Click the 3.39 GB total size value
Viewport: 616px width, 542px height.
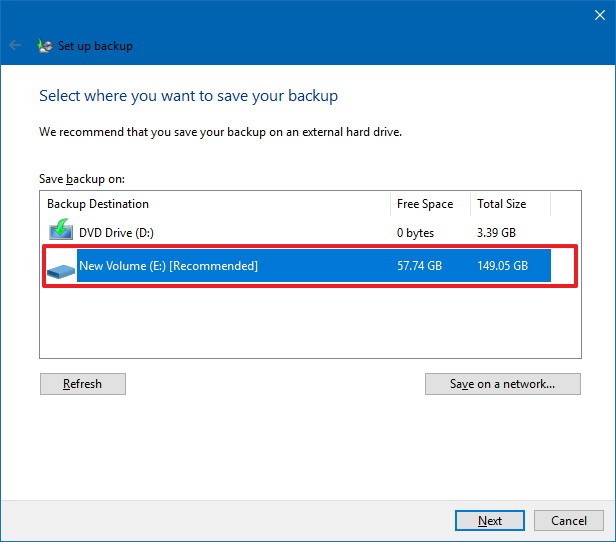(x=496, y=233)
